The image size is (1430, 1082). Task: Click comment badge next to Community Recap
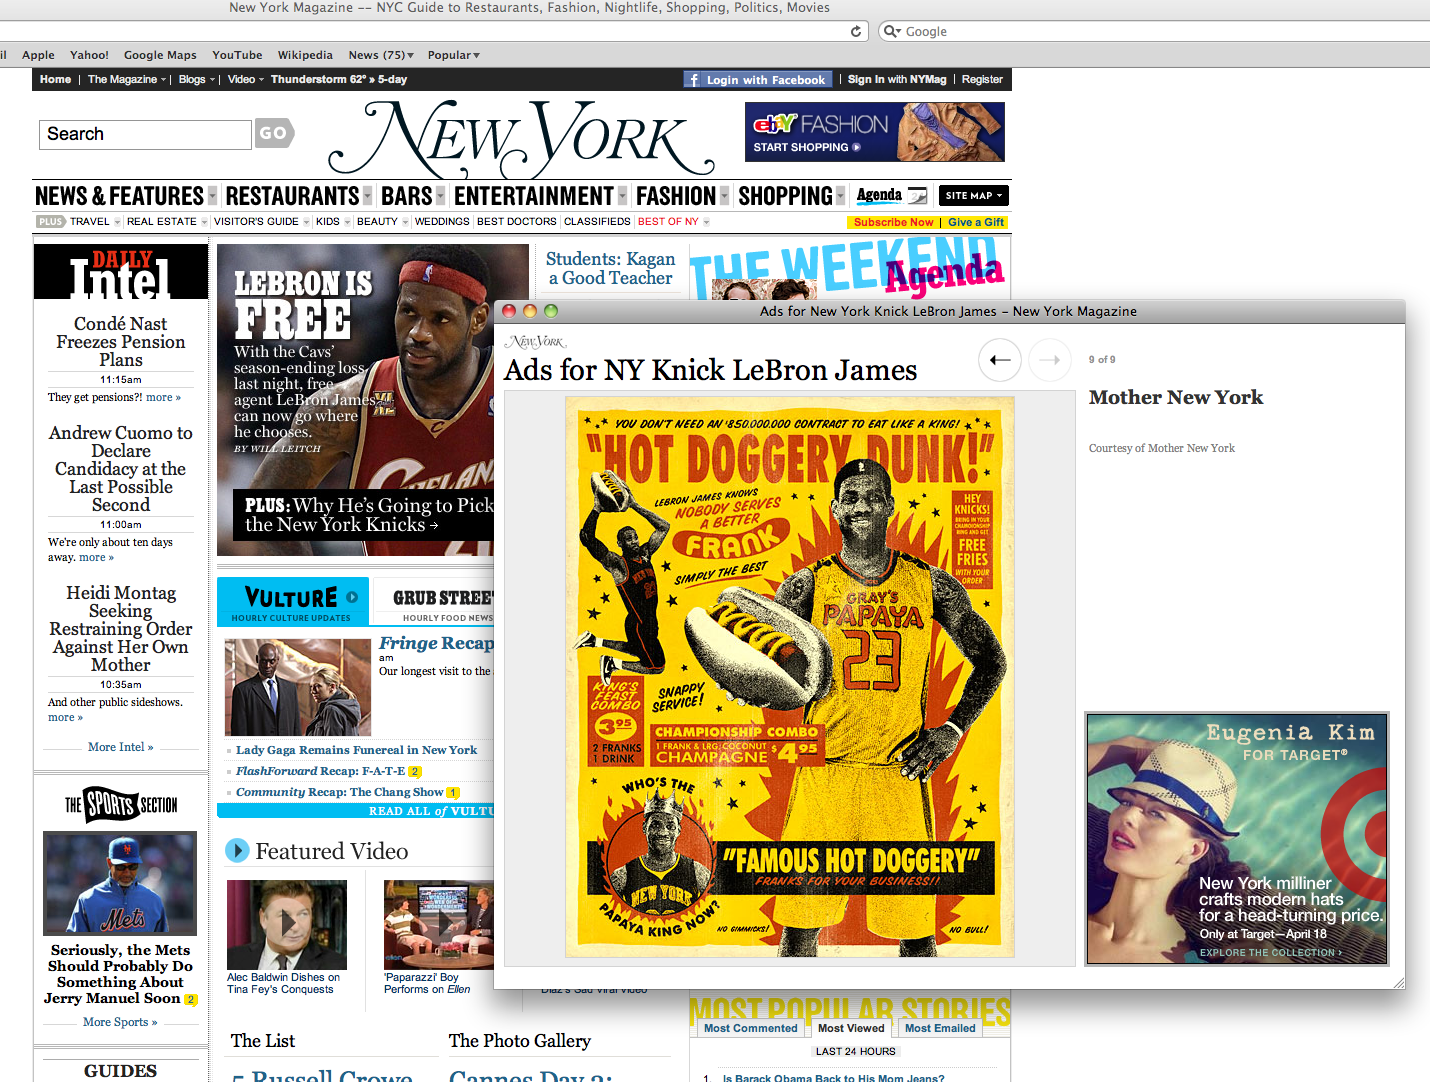click(452, 793)
